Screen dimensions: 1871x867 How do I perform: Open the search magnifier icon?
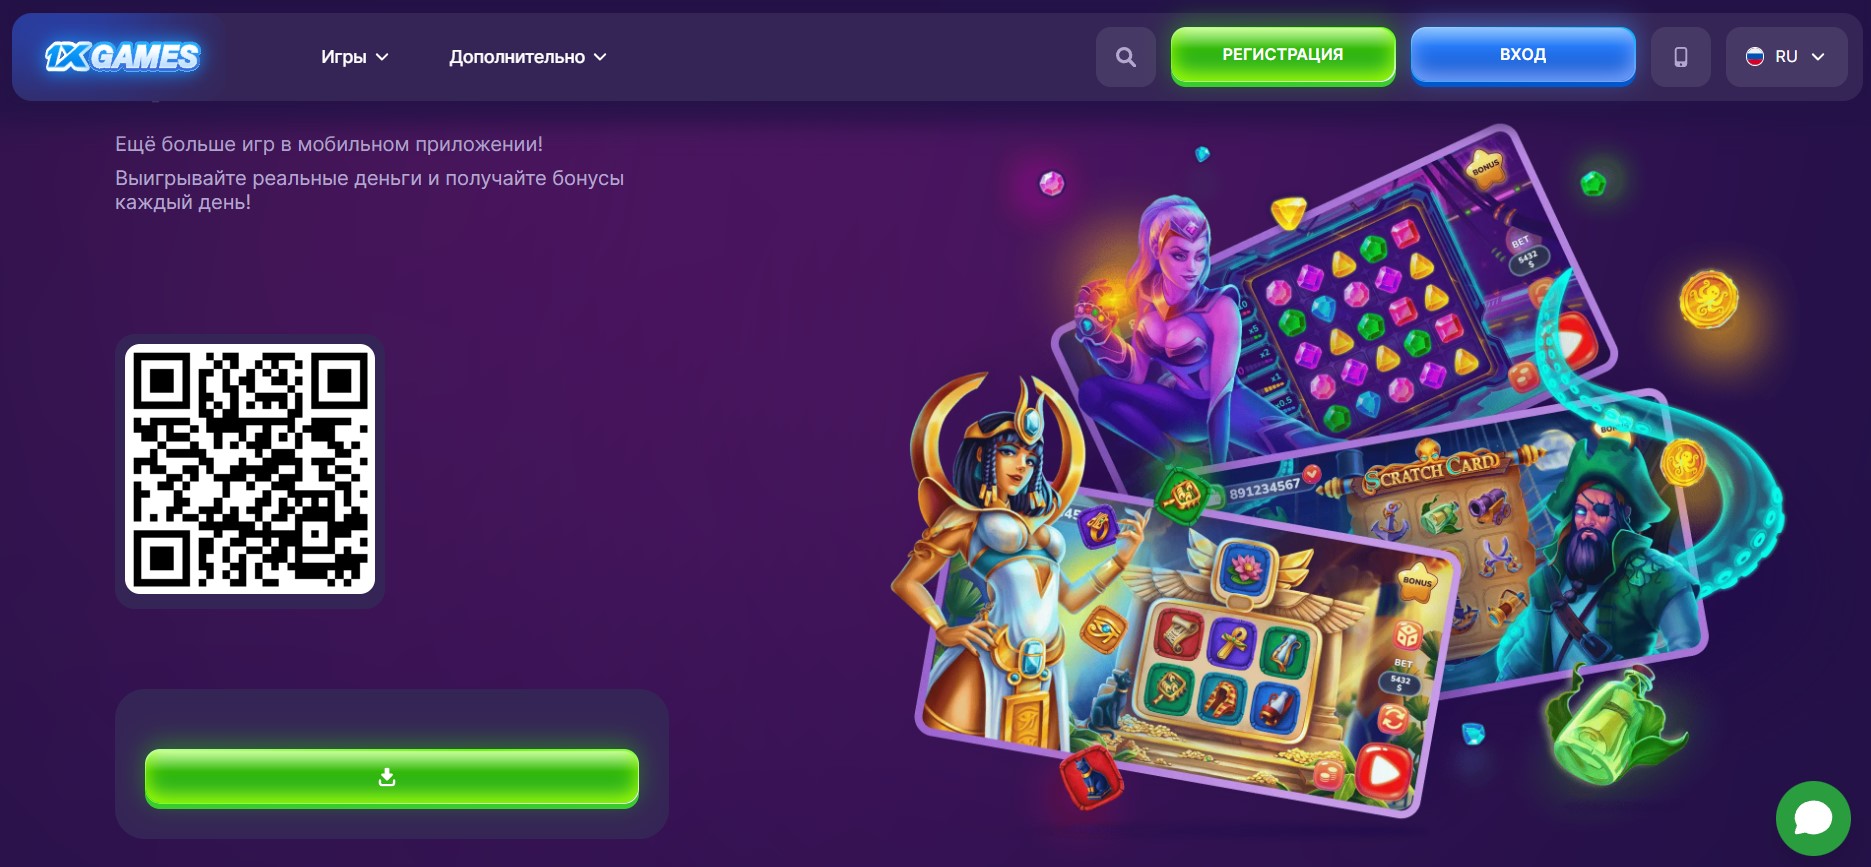click(1126, 57)
